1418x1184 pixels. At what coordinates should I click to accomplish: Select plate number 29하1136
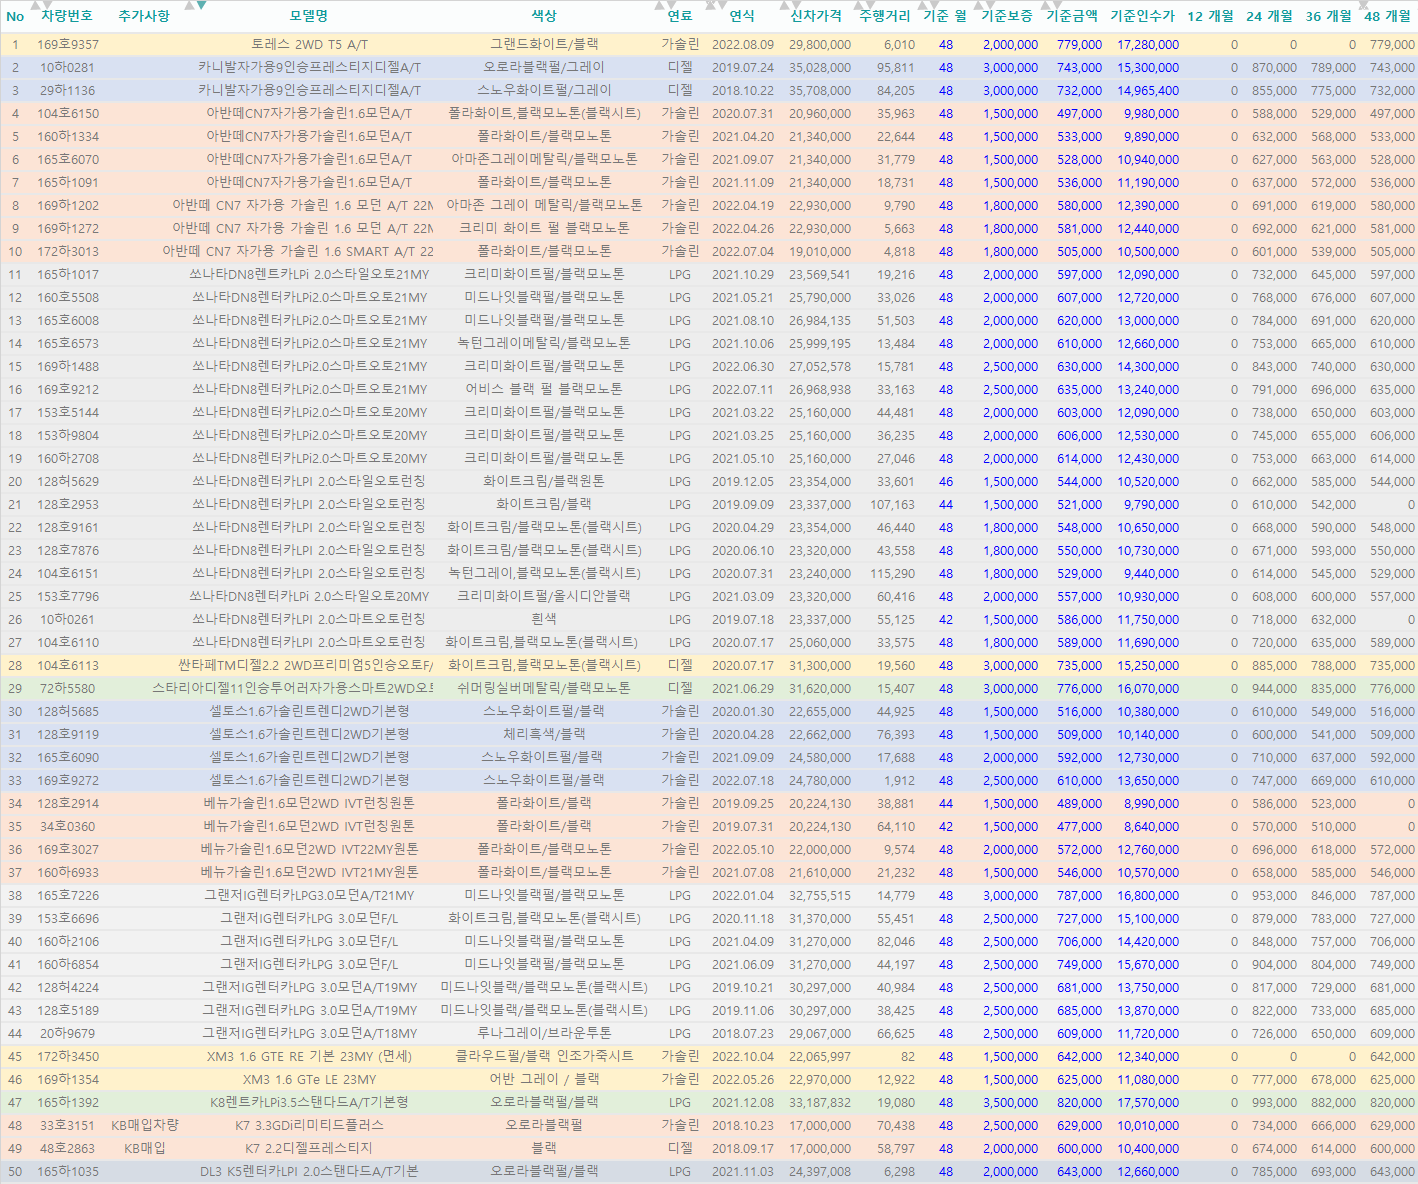68,91
